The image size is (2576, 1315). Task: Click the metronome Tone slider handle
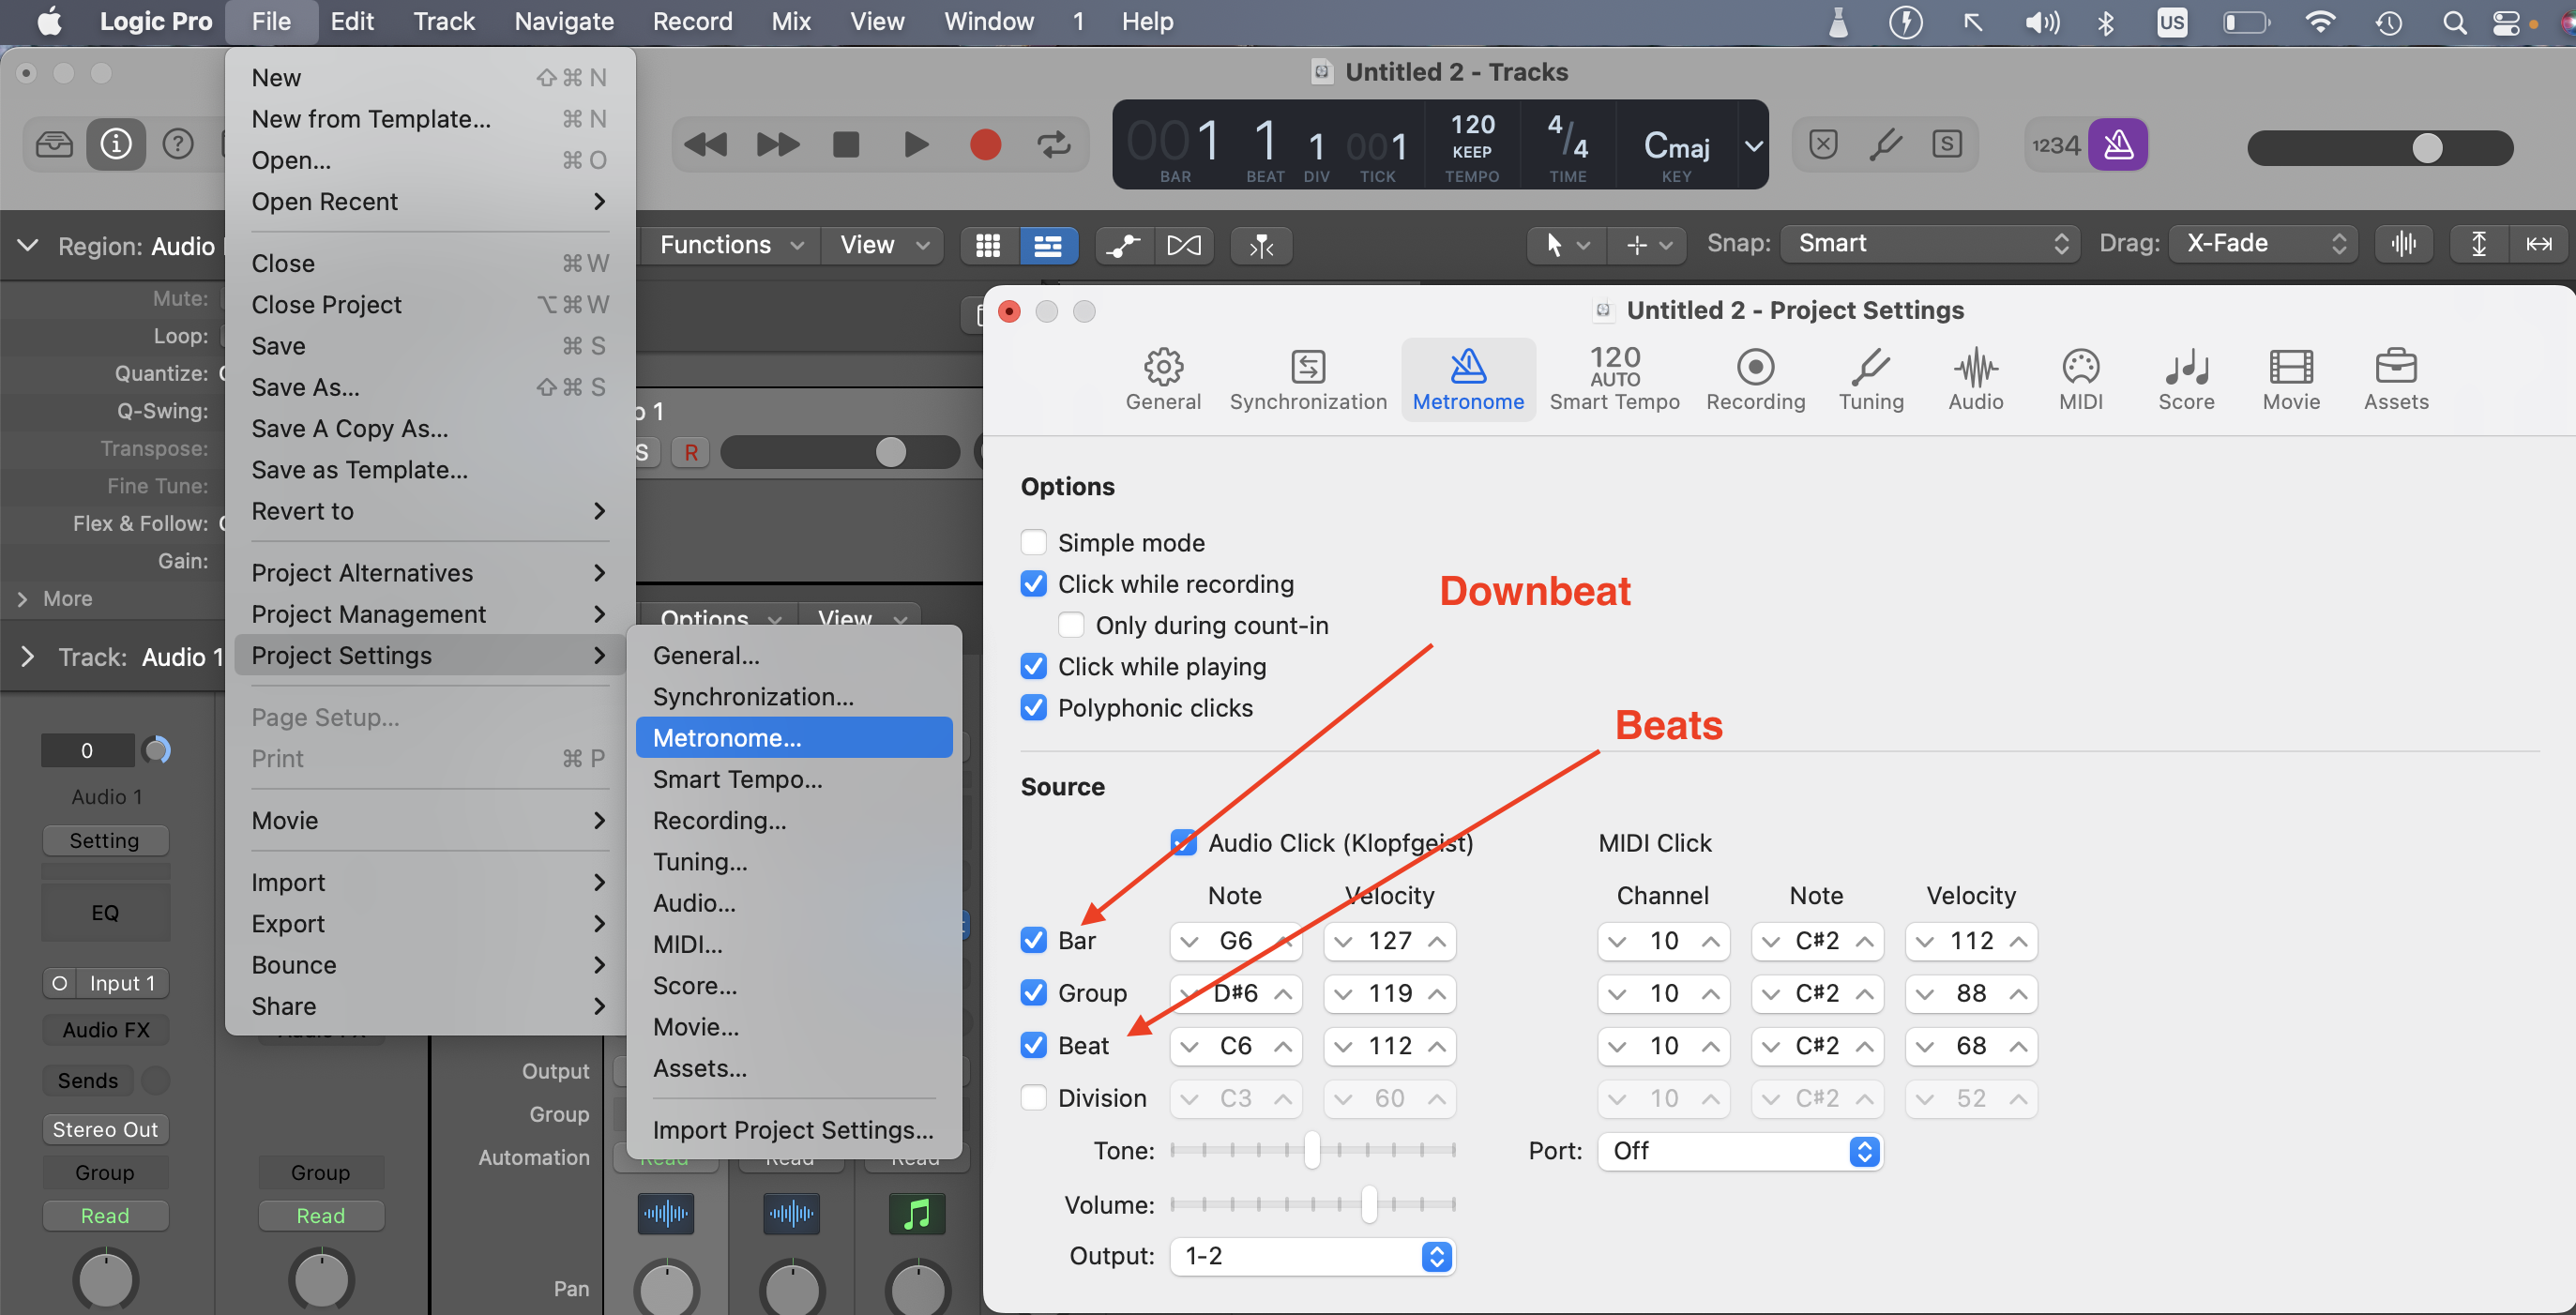[1311, 1150]
